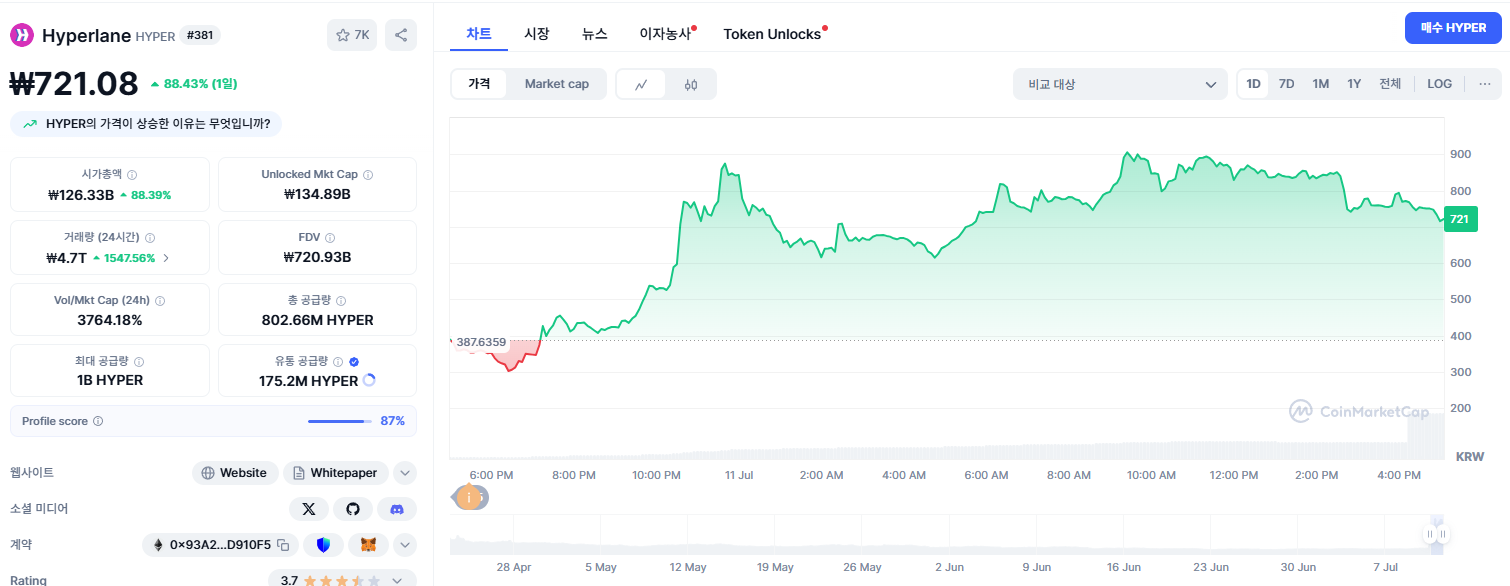
Task: Click the 매수 HYPER buy button
Action: coord(1454,28)
